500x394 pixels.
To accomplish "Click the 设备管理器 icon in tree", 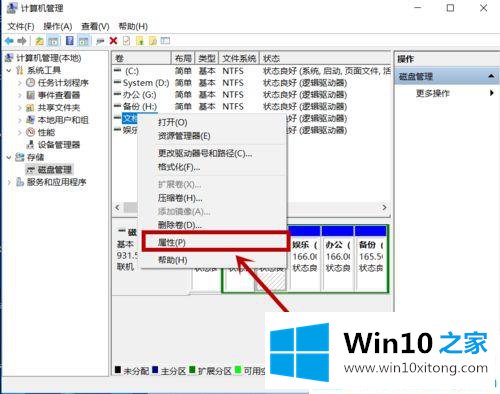I will [x=30, y=145].
